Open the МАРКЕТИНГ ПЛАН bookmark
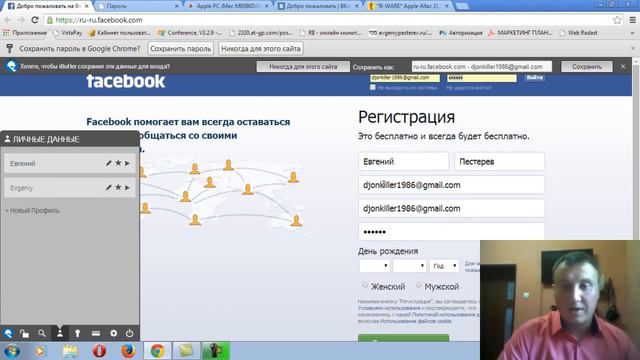This screenshot has width=640, height=360. (x=520, y=33)
